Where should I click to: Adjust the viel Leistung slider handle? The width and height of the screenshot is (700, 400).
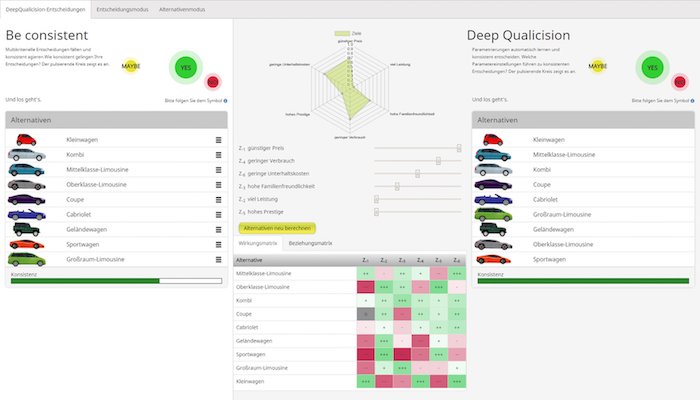coord(376,199)
